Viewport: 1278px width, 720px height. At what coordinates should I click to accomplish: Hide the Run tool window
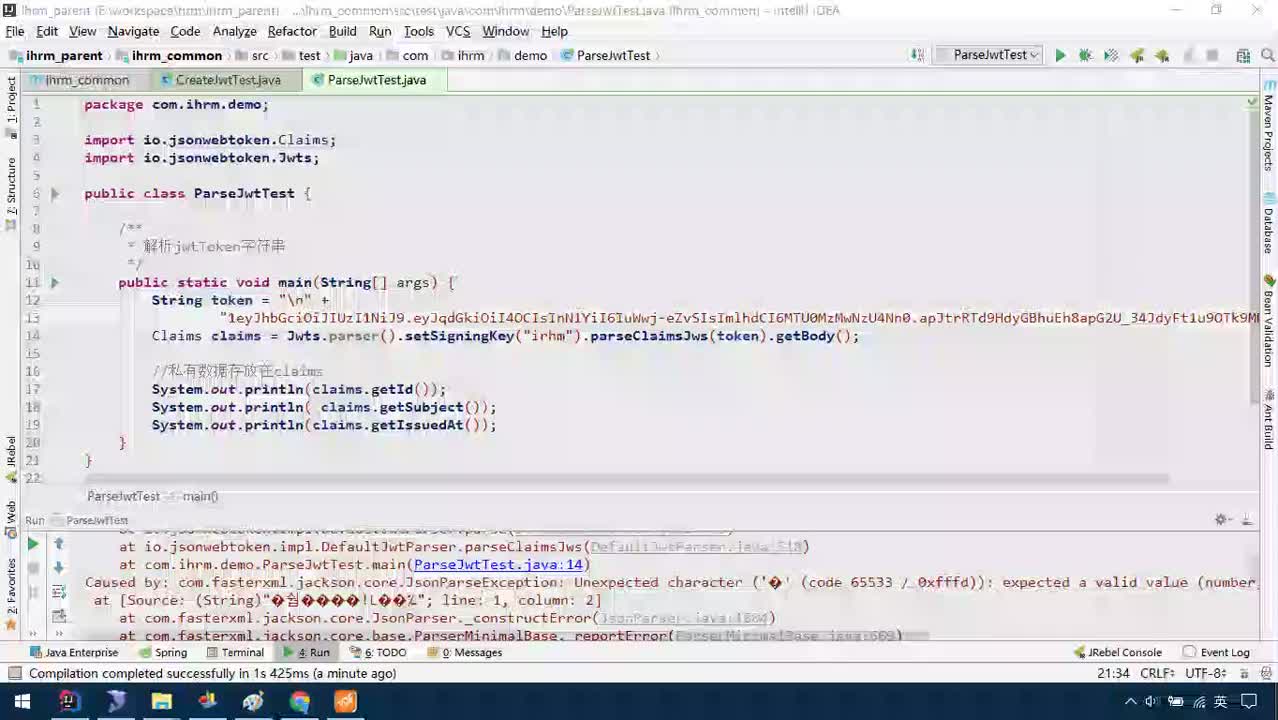[x=1247, y=520]
